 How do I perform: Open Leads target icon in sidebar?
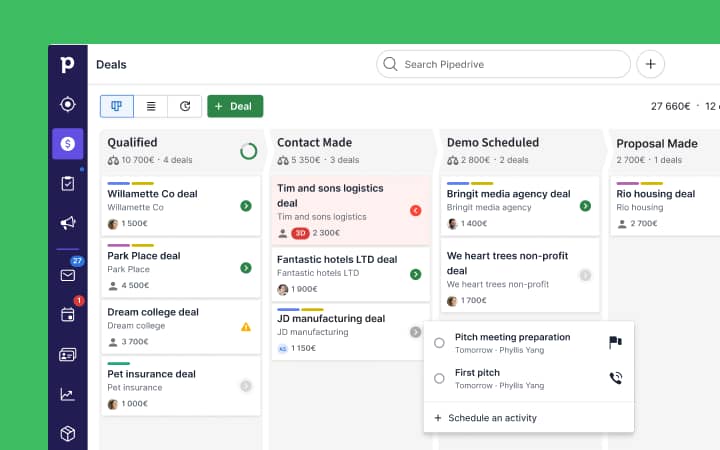tap(68, 104)
